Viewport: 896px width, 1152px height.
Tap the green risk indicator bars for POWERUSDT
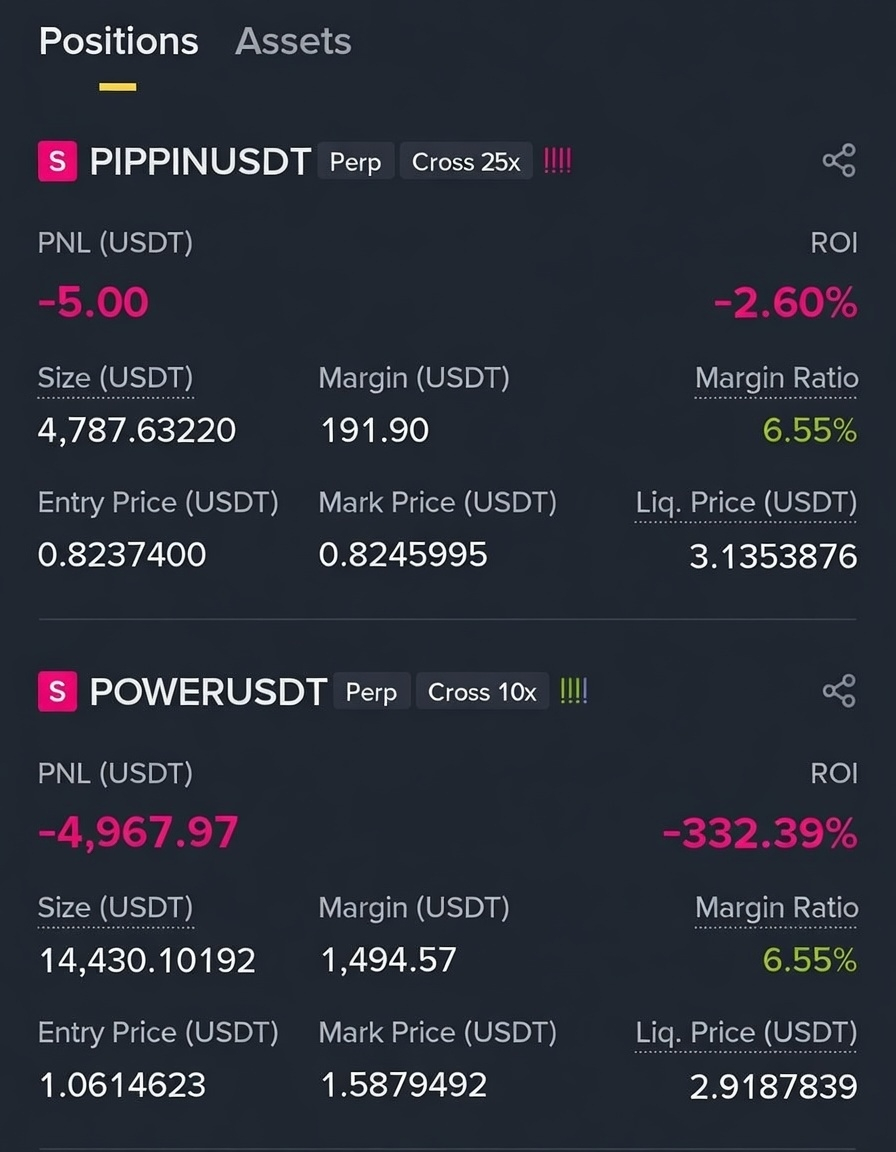coord(574,691)
